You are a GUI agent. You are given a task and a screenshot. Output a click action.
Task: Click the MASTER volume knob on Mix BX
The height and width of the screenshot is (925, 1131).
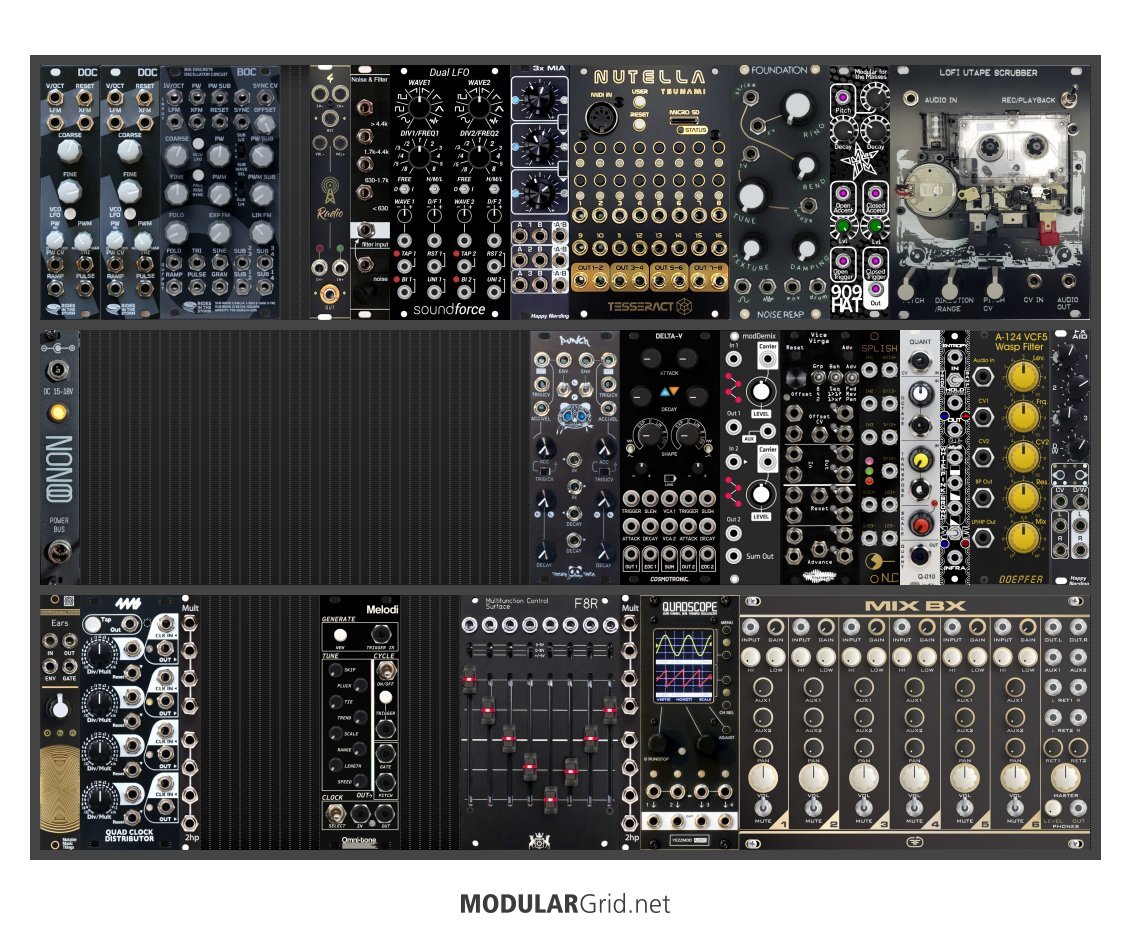pos(1065,777)
